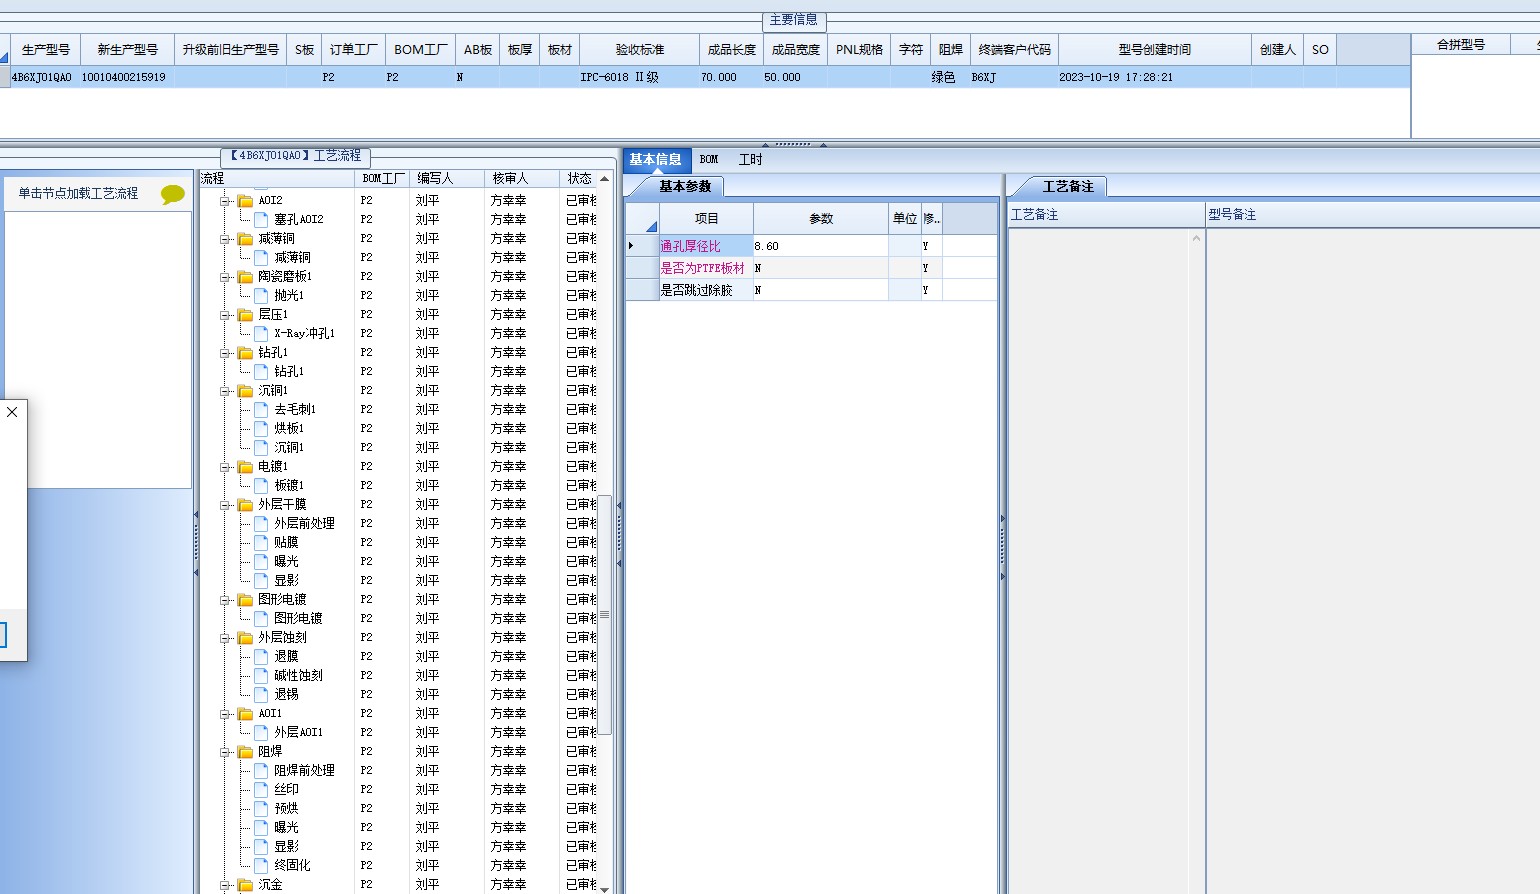Click the document icon beside 去毛刺1
1540x894 pixels.
click(261, 409)
